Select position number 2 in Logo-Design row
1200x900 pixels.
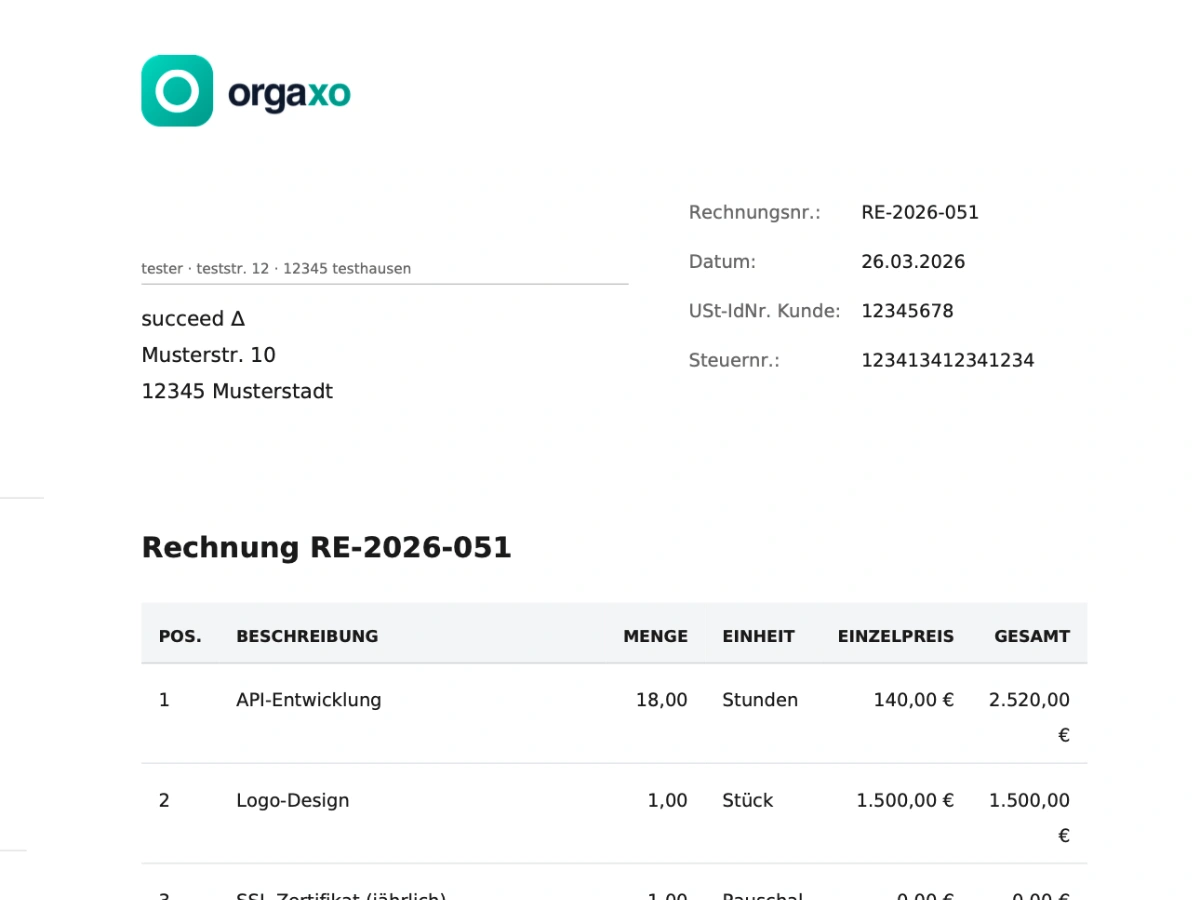point(164,800)
